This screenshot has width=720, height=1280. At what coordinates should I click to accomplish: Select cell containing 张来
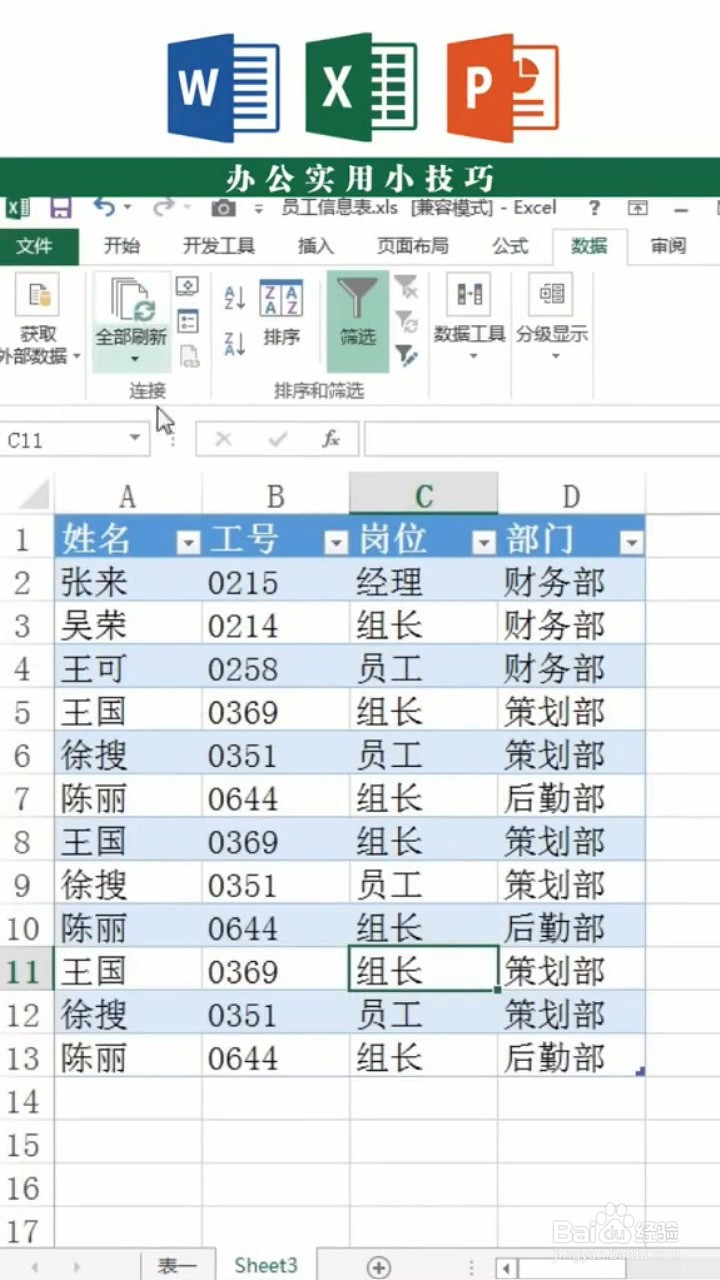click(128, 582)
